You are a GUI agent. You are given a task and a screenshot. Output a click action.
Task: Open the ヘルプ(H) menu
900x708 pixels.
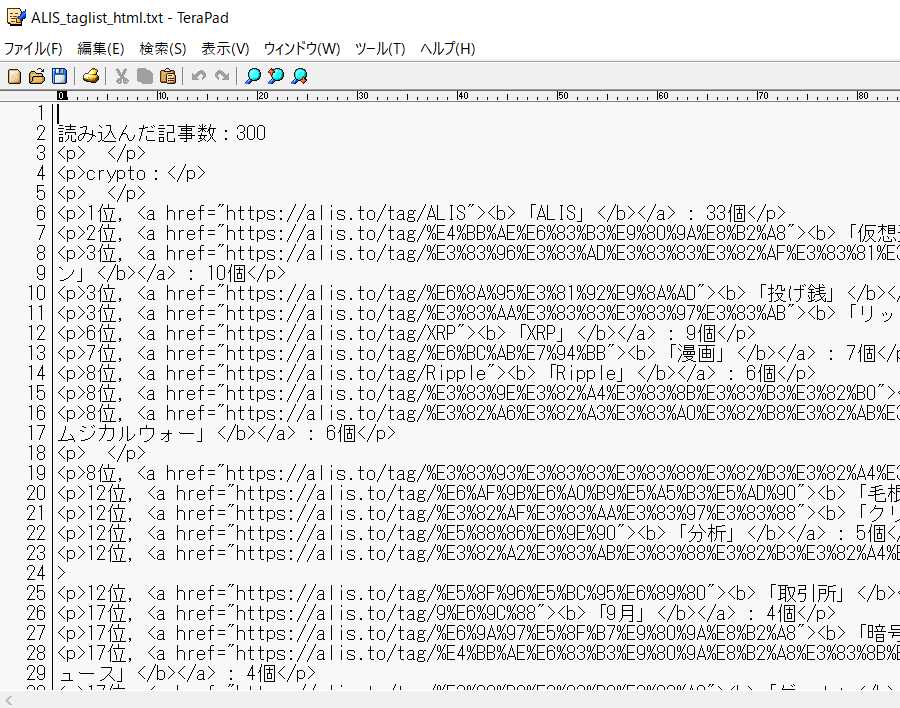[447, 49]
